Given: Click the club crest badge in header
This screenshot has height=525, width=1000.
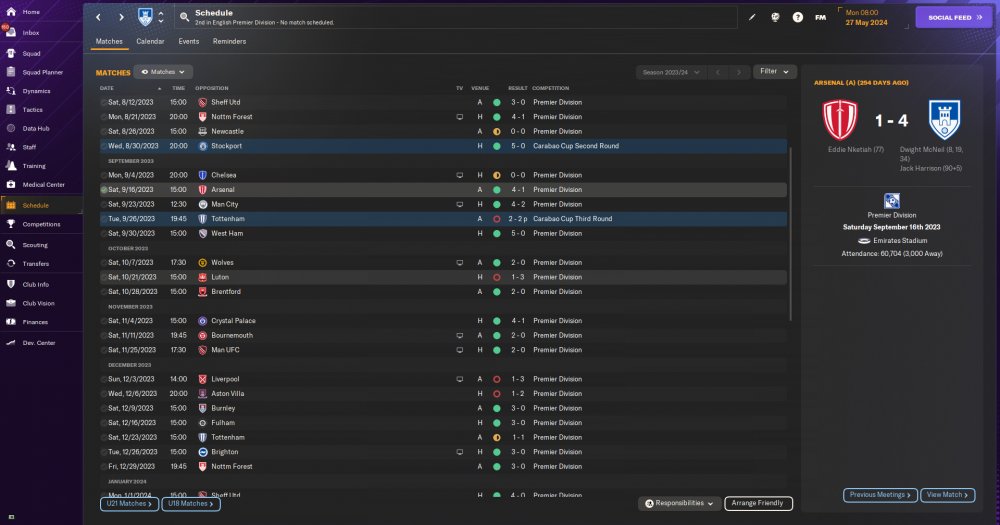Looking at the screenshot, I should click(145, 17).
